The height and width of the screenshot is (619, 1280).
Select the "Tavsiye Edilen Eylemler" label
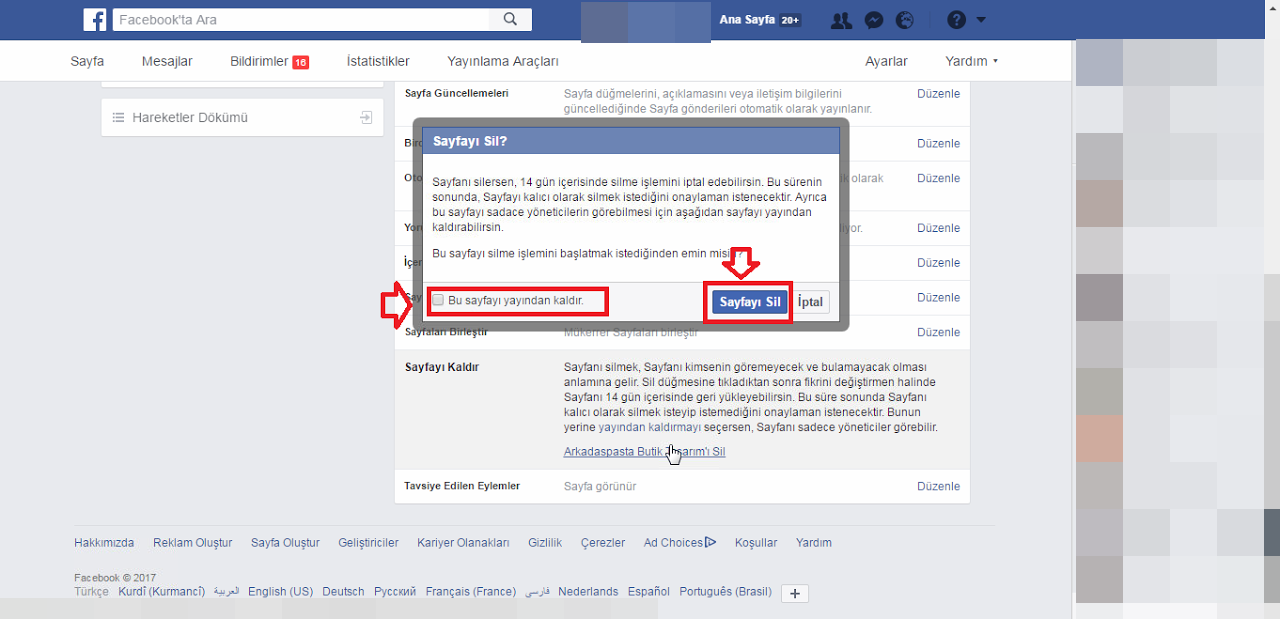point(462,486)
